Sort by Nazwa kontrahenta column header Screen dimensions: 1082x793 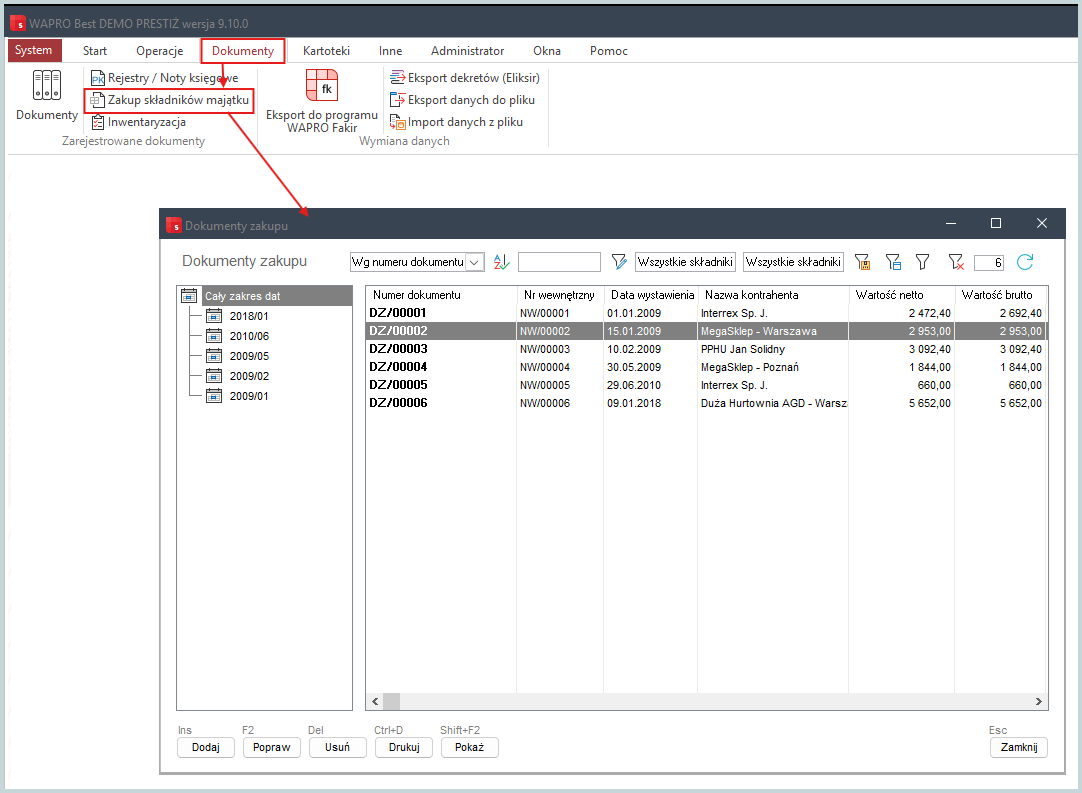point(773,295)
